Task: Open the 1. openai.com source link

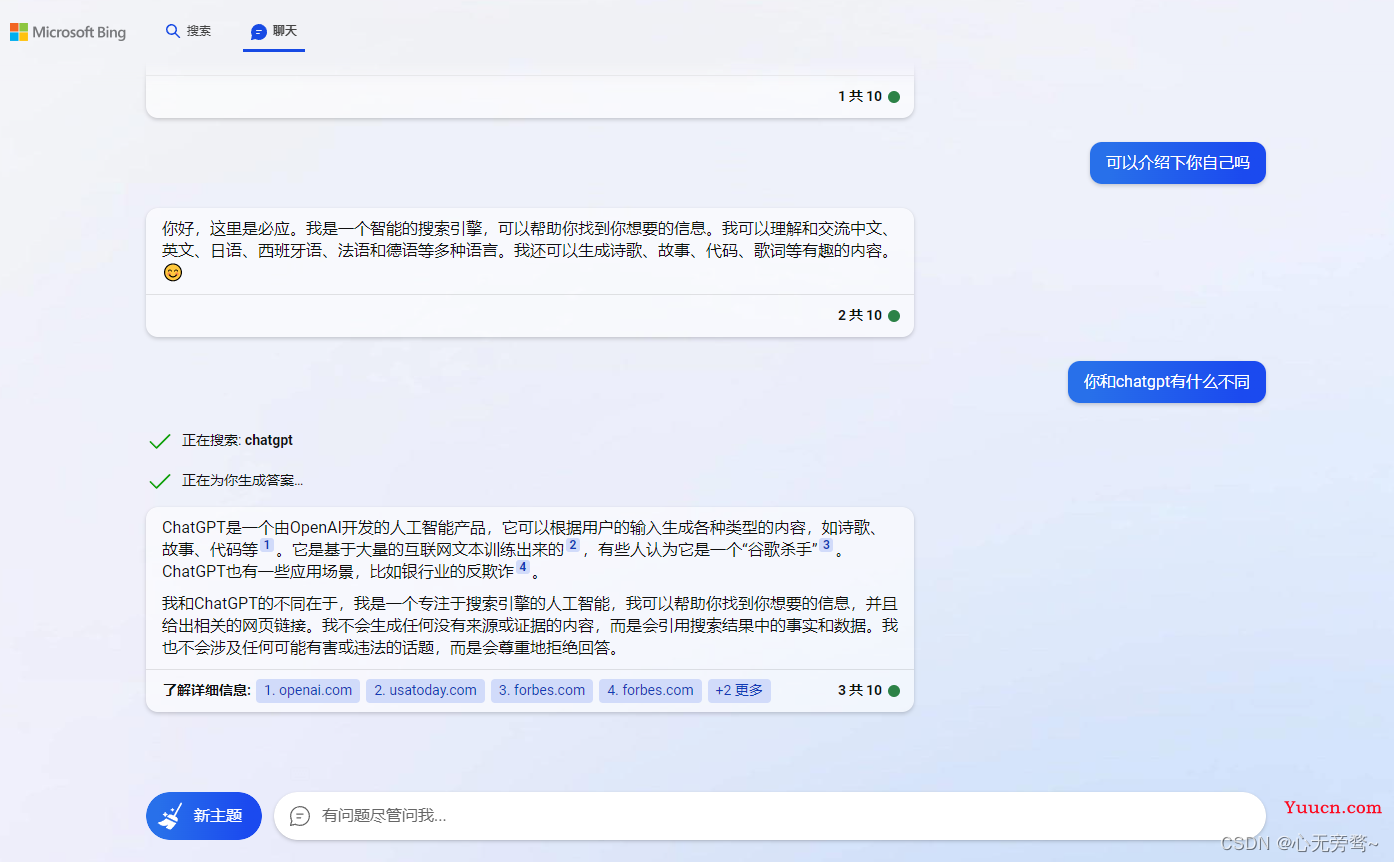Action: 308,690
